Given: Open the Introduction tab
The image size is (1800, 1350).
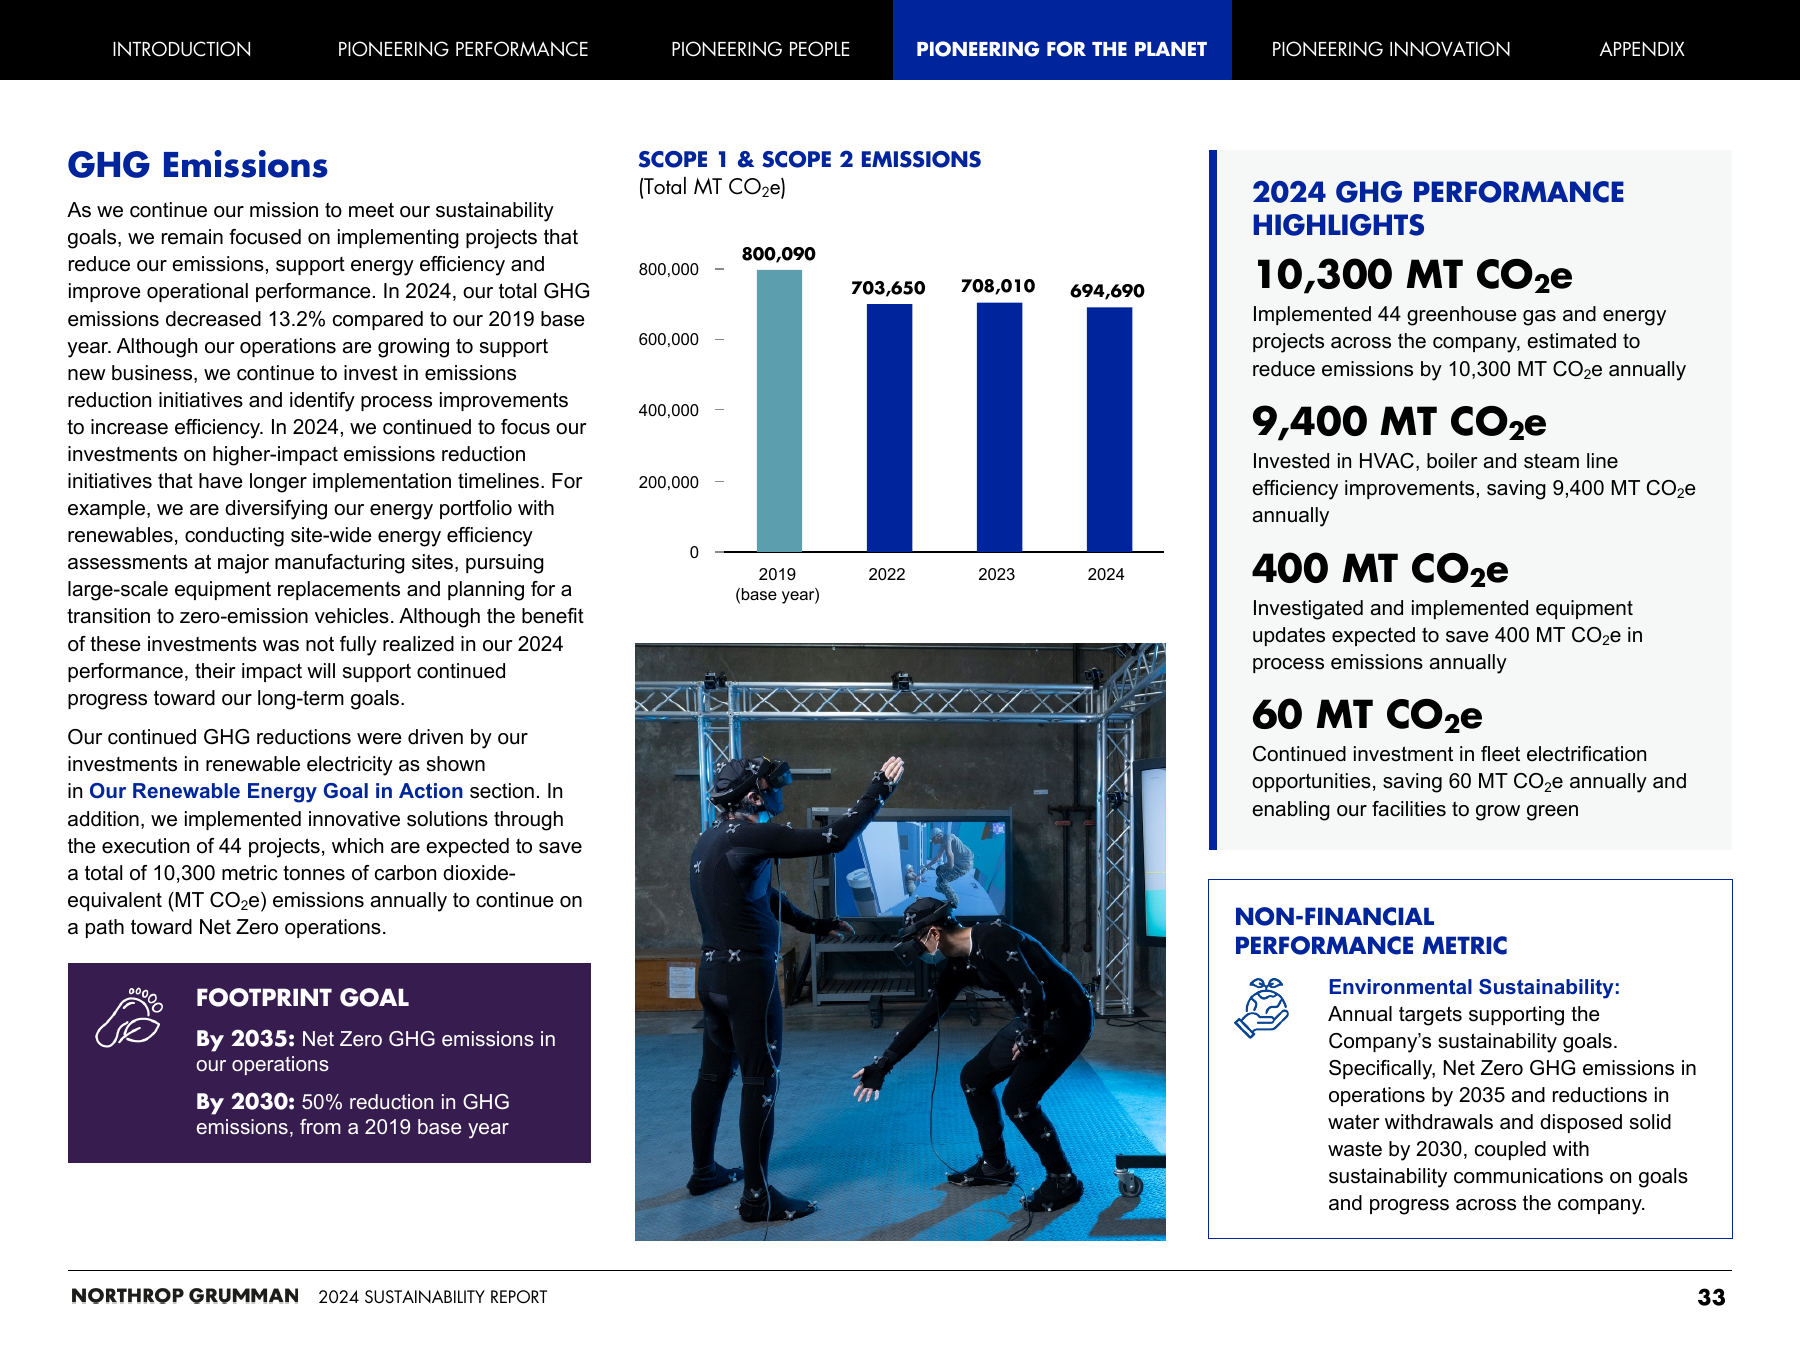Looking at the screenshot, I should [x=181, y=49].
